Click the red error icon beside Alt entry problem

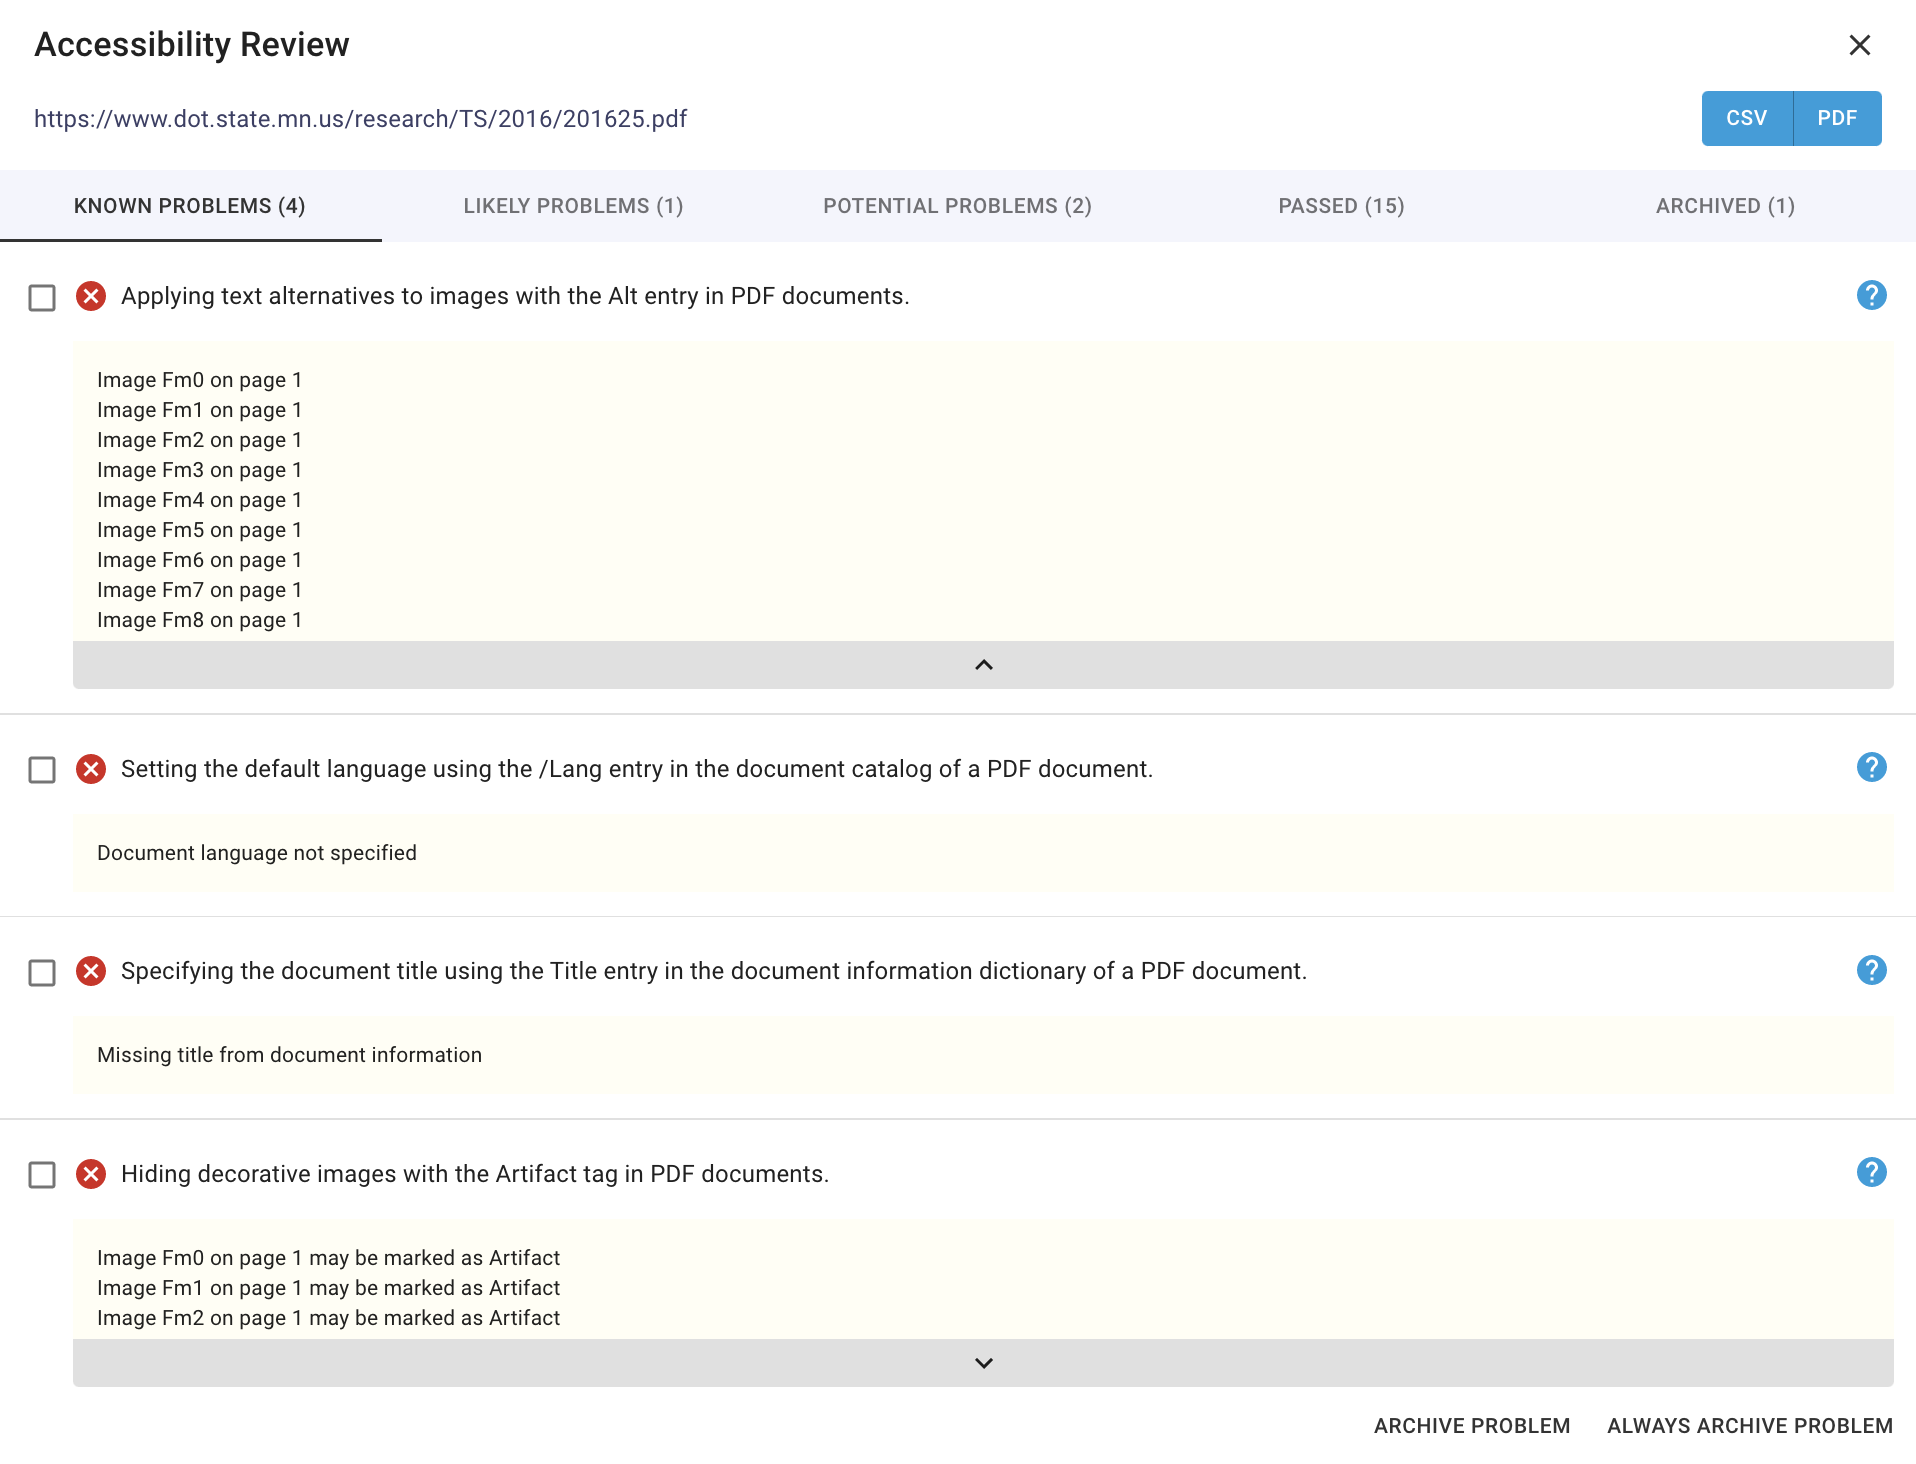[x=91, y=297]
